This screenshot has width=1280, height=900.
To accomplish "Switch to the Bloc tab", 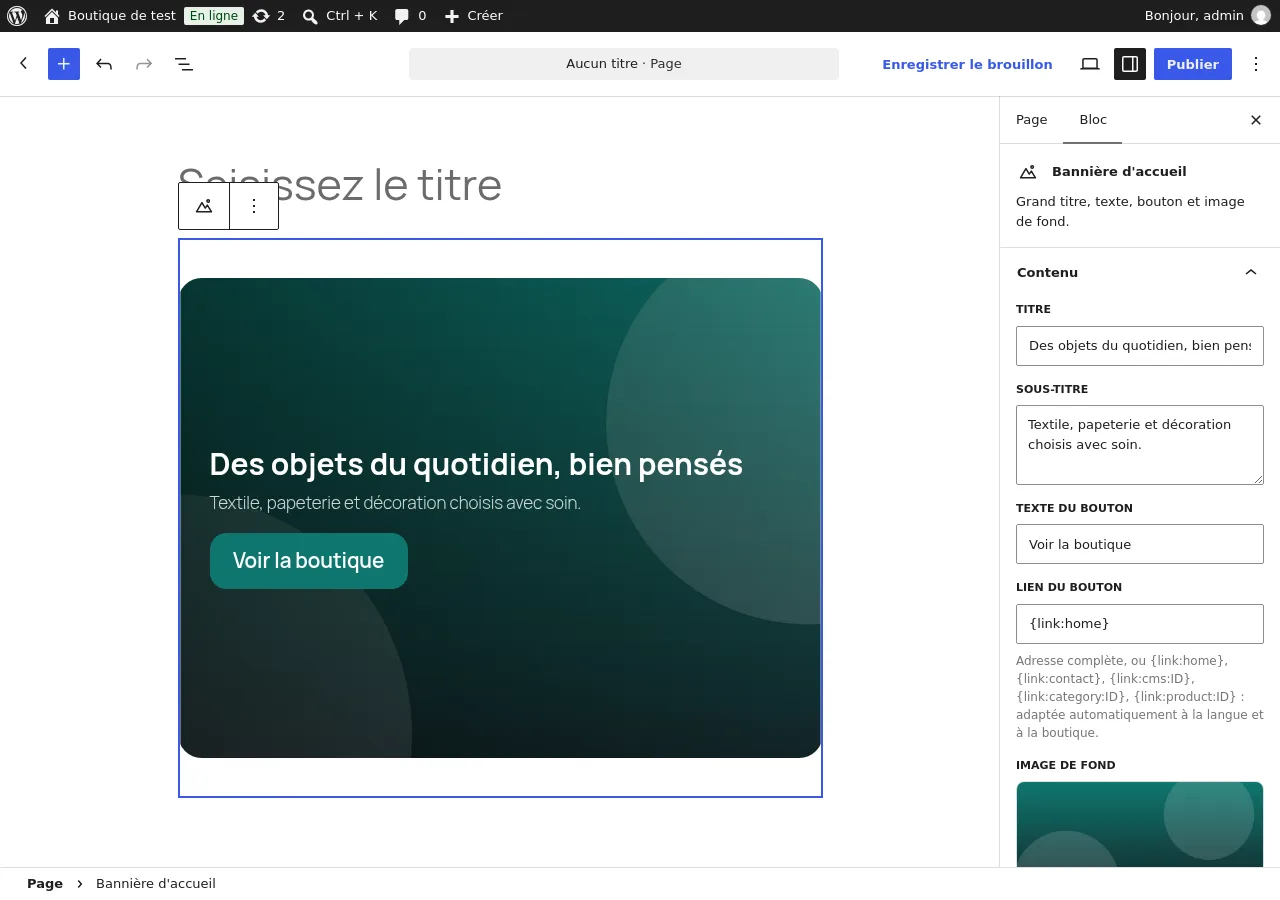I will click(x=1093, y=120).
